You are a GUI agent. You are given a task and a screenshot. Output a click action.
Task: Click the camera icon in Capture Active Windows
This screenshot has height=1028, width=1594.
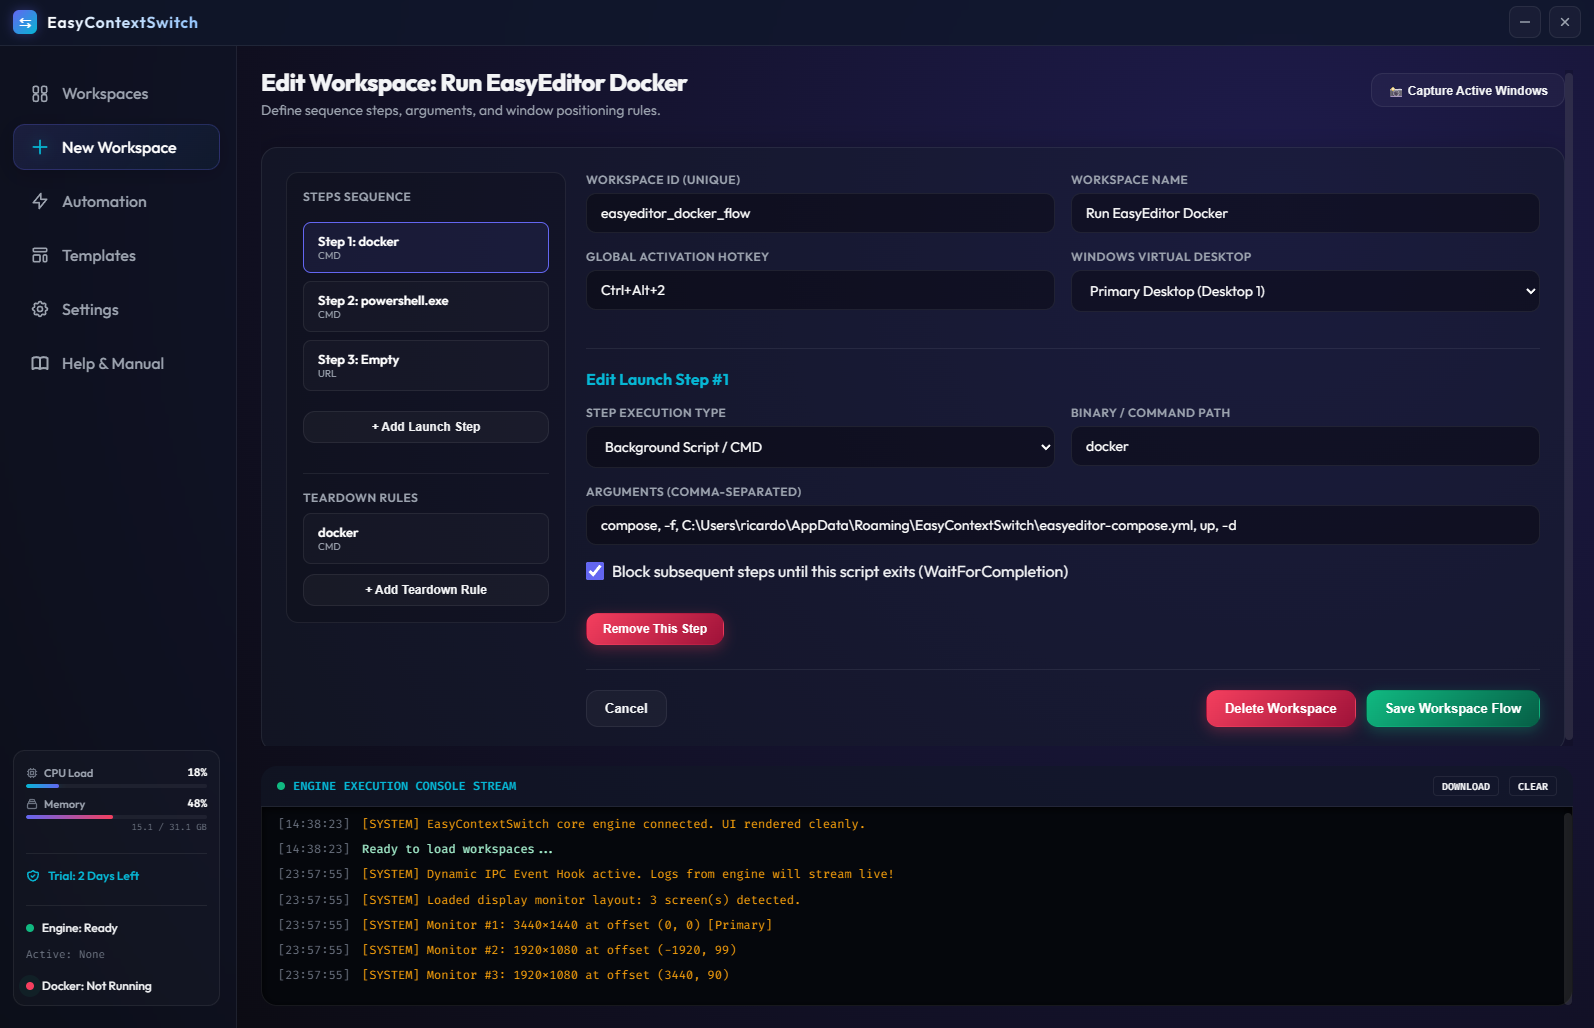[1396, 91]
